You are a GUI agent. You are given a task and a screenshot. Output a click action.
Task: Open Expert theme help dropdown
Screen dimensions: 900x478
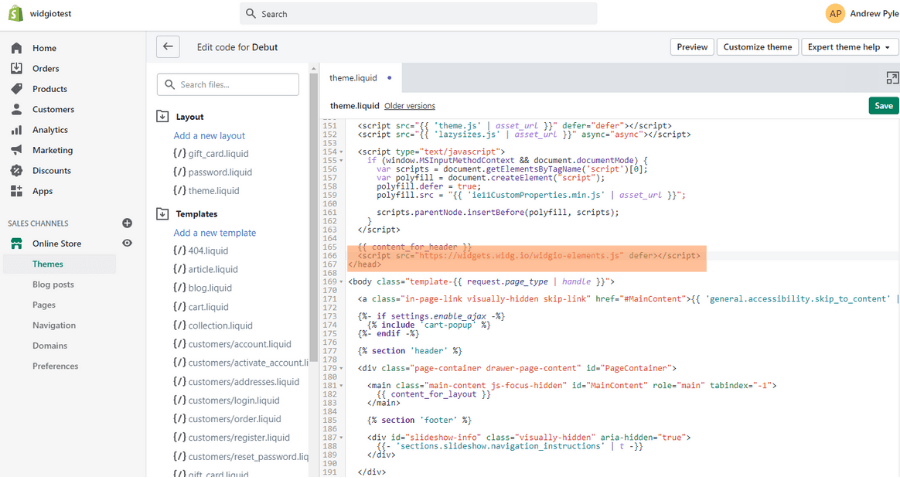(x=849, y=47)
